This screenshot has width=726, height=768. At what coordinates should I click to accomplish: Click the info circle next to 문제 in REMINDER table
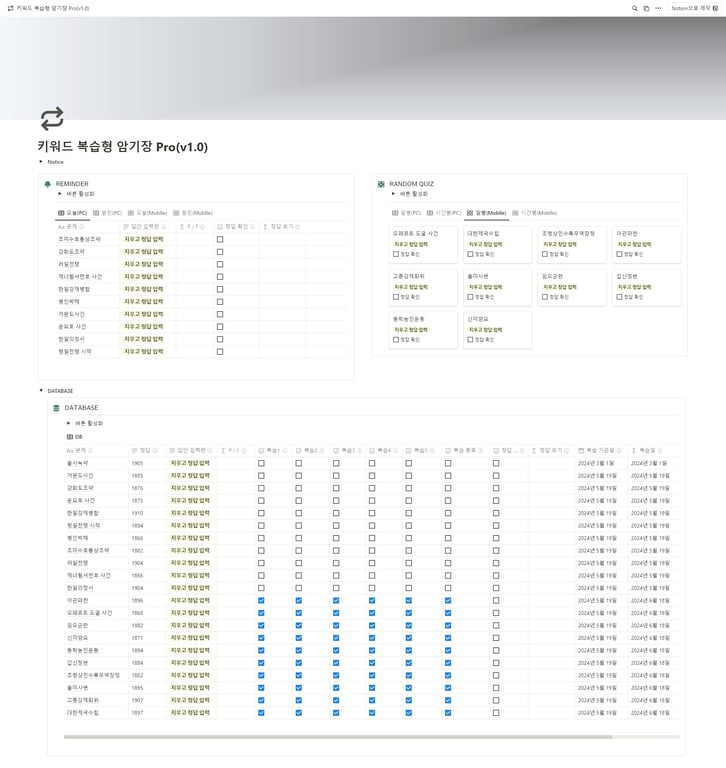click(81, 227)
